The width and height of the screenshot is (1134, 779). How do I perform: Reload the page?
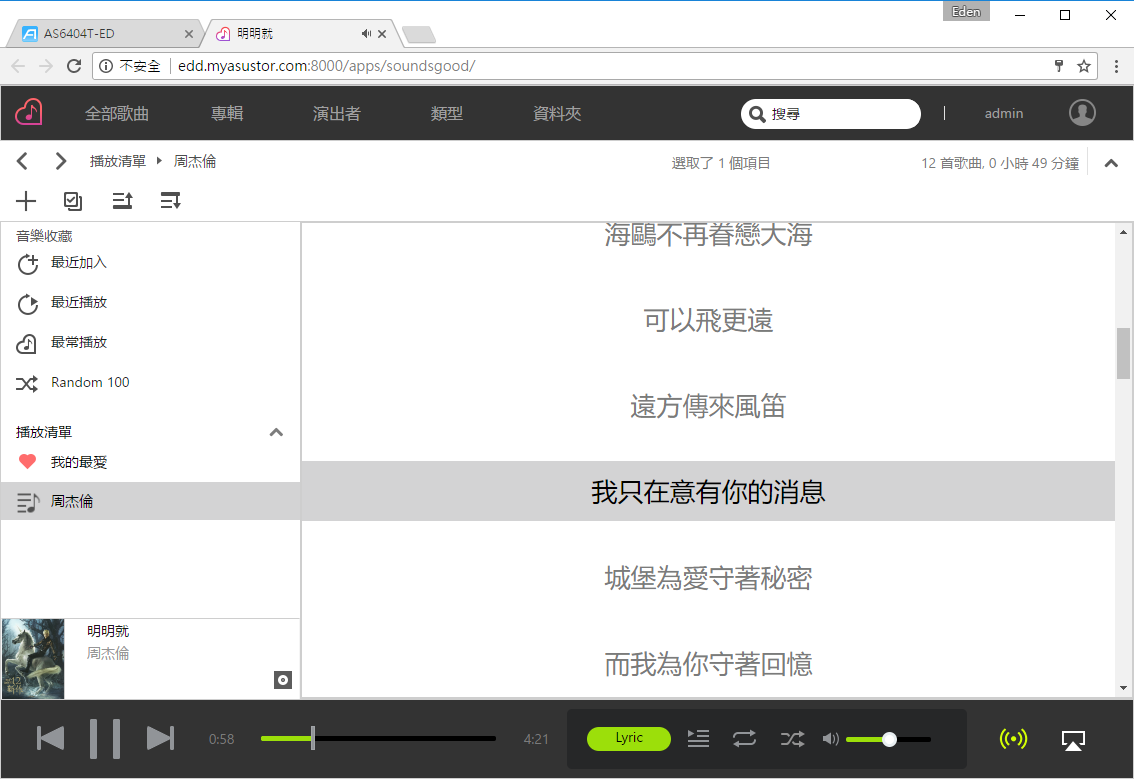74,66
